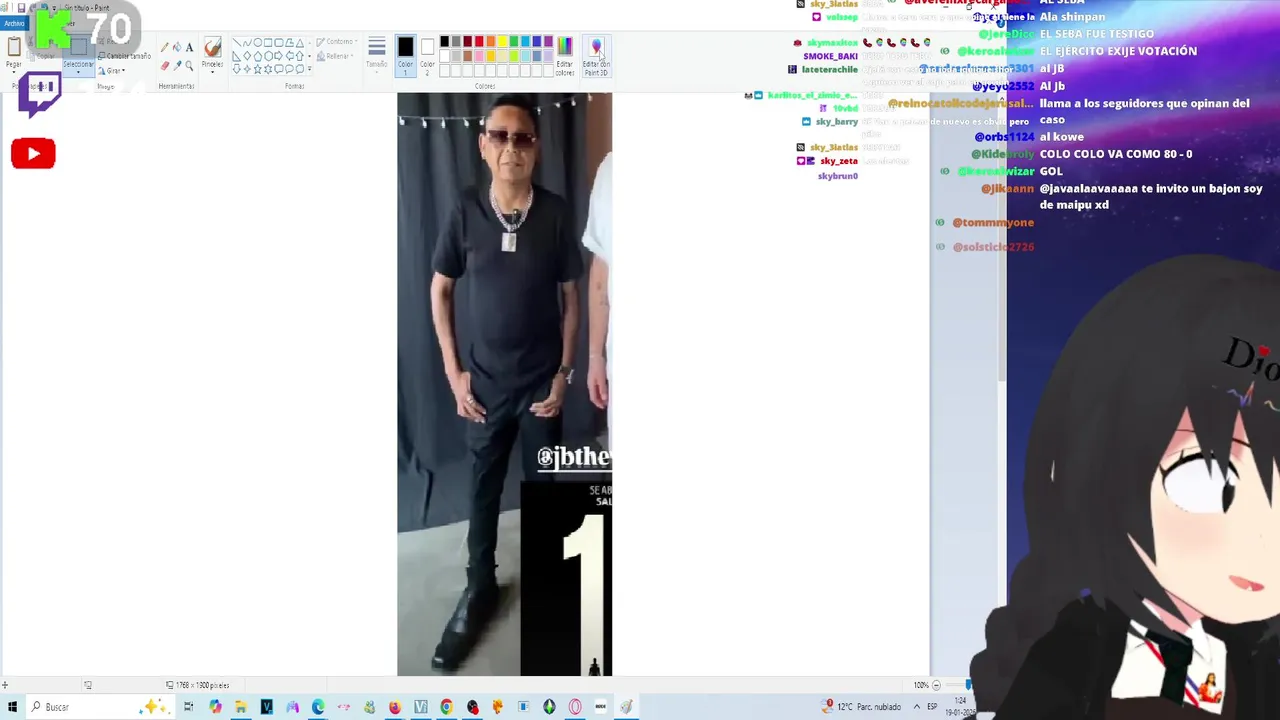Image resolution: width=1280 pixels, height=720 pixels.
Task: Click the YouTube logo overlay
Action: tap(33, 153)
